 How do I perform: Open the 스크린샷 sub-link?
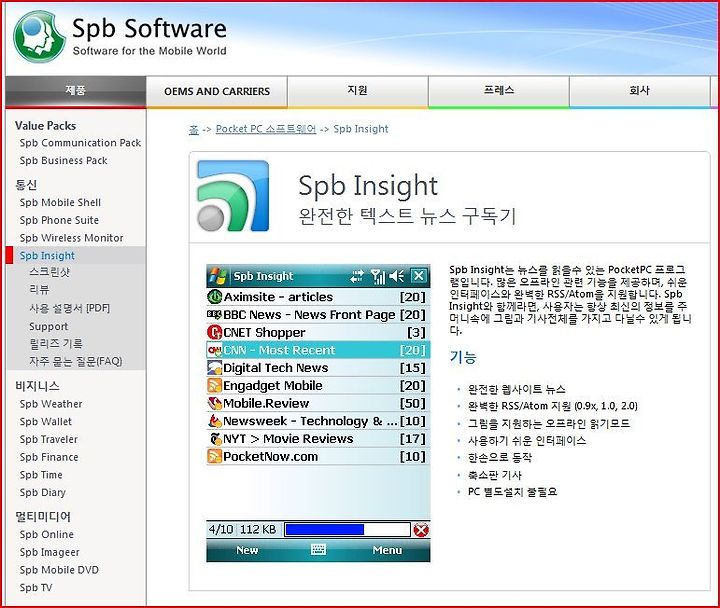50,272
